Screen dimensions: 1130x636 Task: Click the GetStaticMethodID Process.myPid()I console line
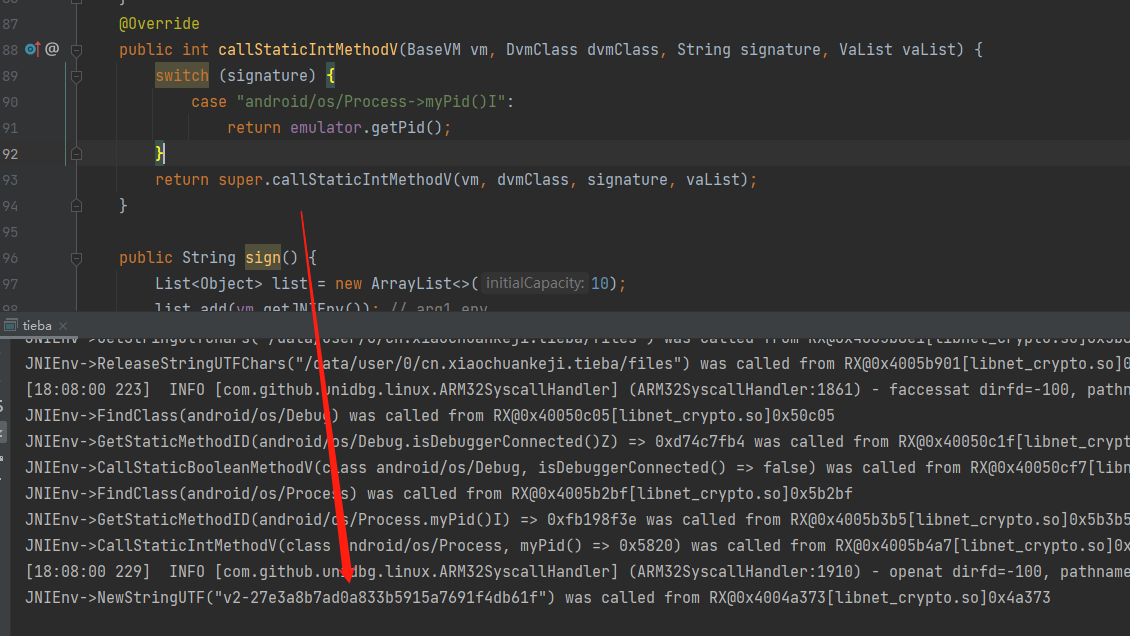(x=577, y=519)
